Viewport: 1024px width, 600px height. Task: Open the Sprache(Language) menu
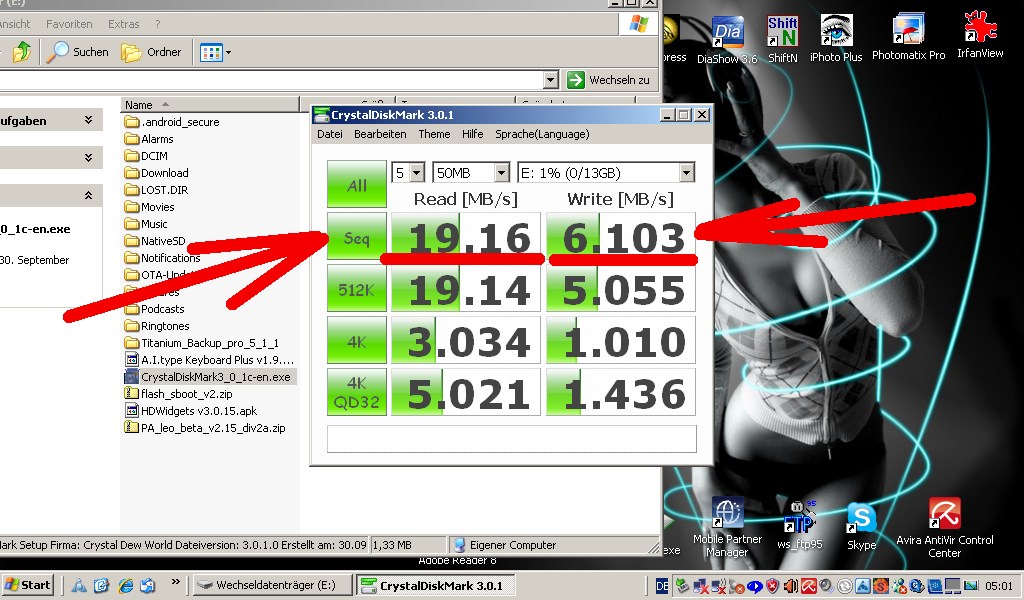tap(544, 134)
